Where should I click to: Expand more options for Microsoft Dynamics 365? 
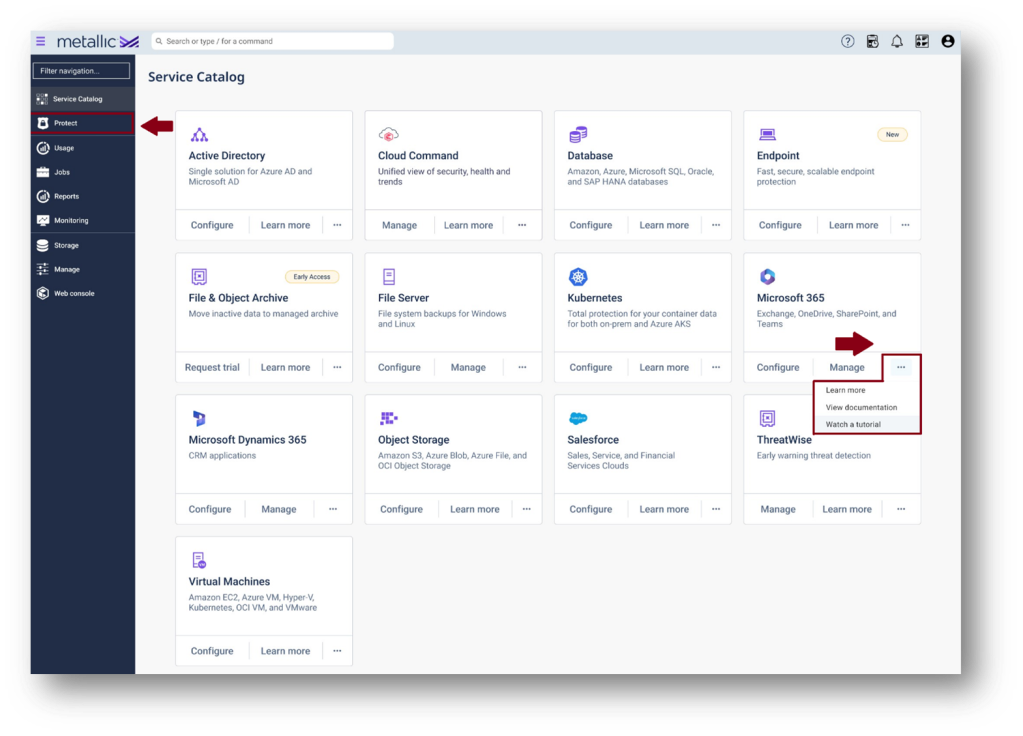click(333, 509)
